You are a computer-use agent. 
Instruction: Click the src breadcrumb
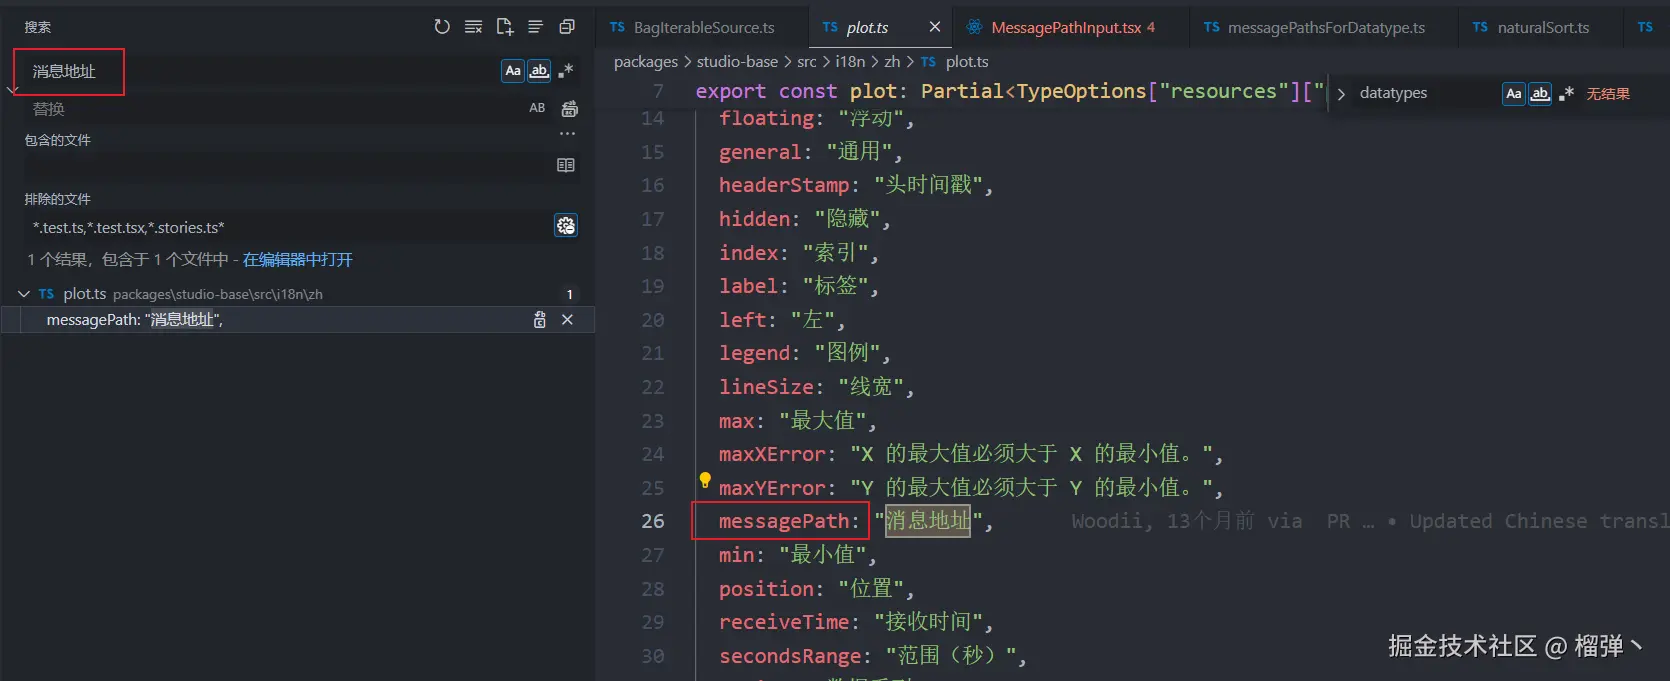click(807, 62)
